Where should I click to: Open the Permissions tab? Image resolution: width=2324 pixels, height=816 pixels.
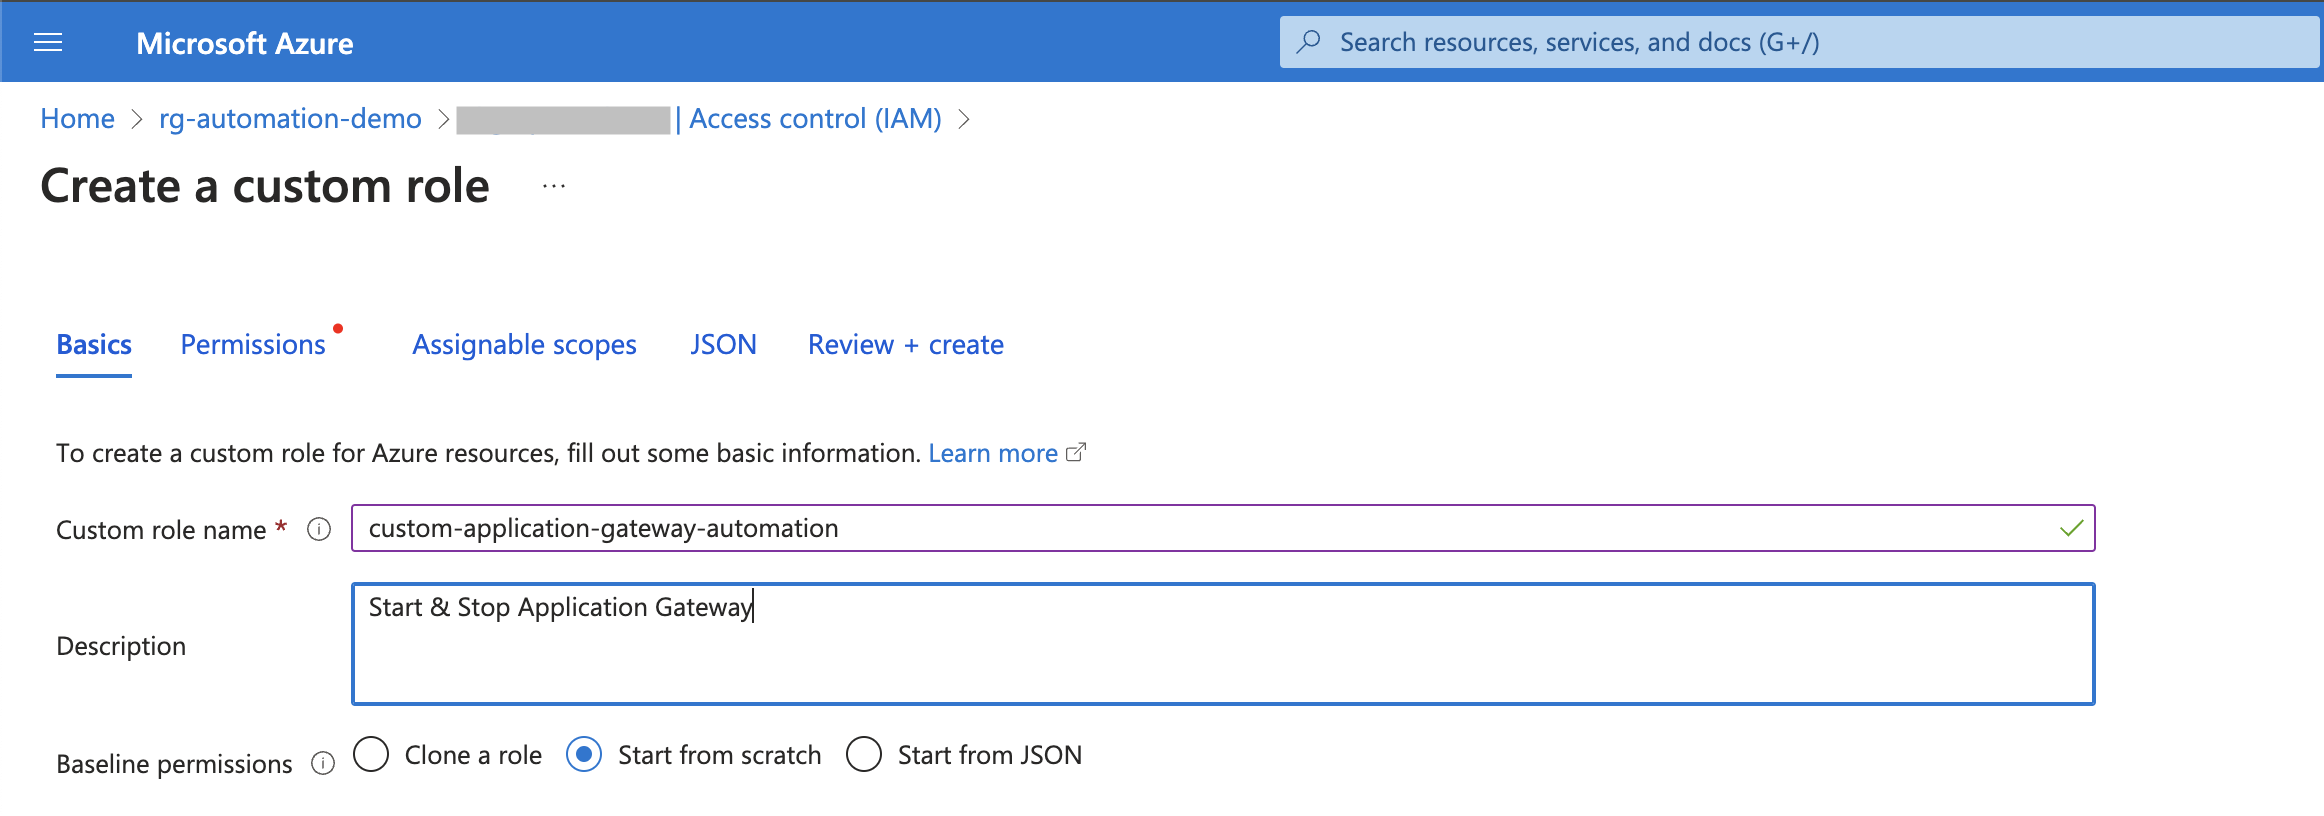[x=253, y=345]
